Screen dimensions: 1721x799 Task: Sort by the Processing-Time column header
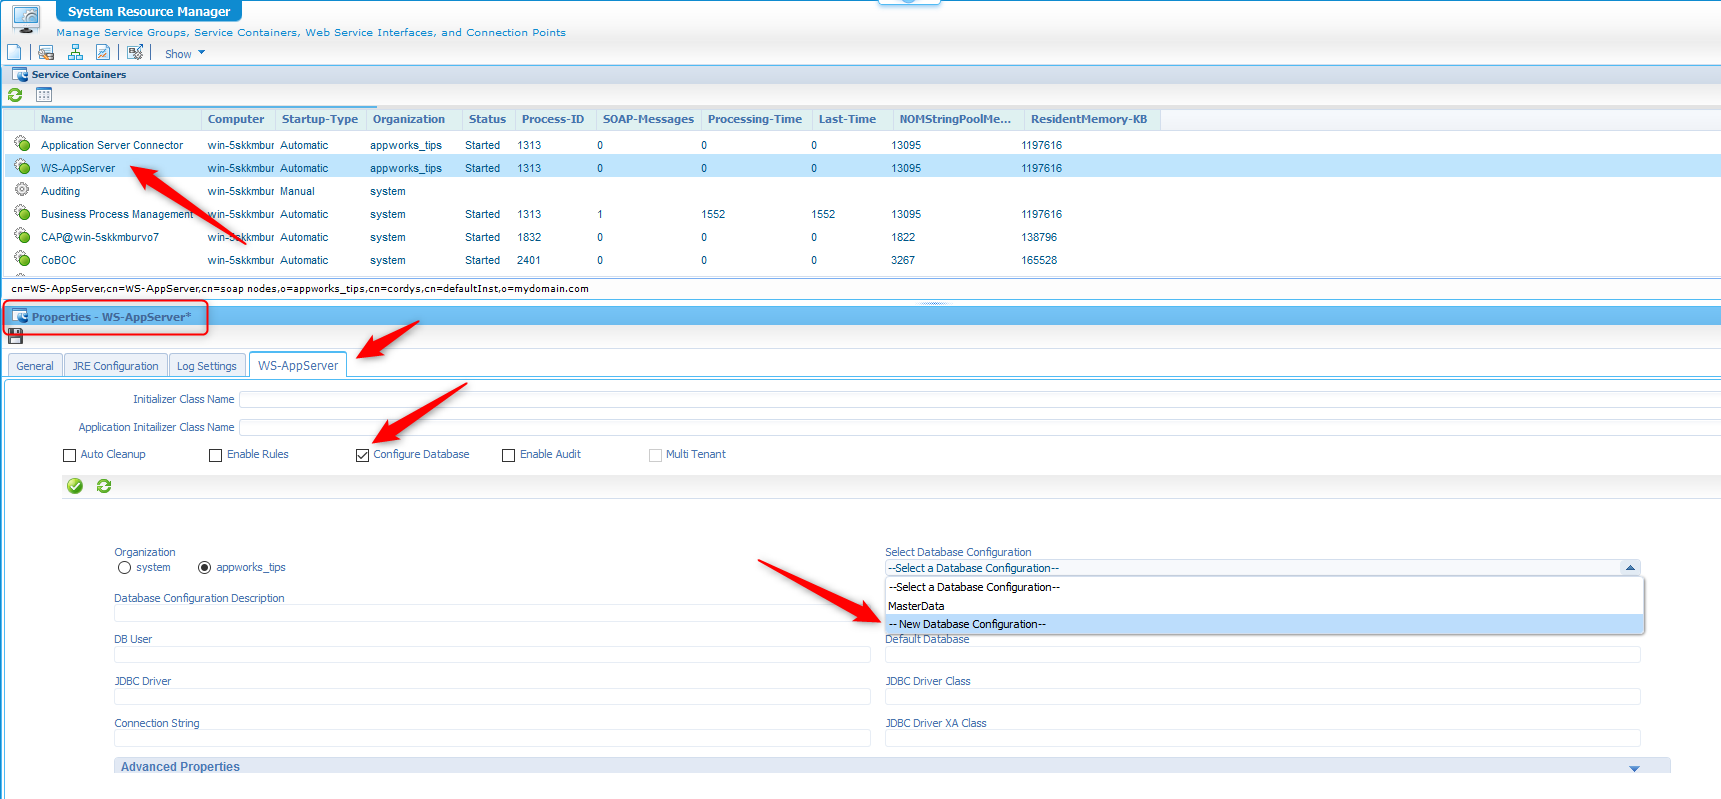(755, 119)
